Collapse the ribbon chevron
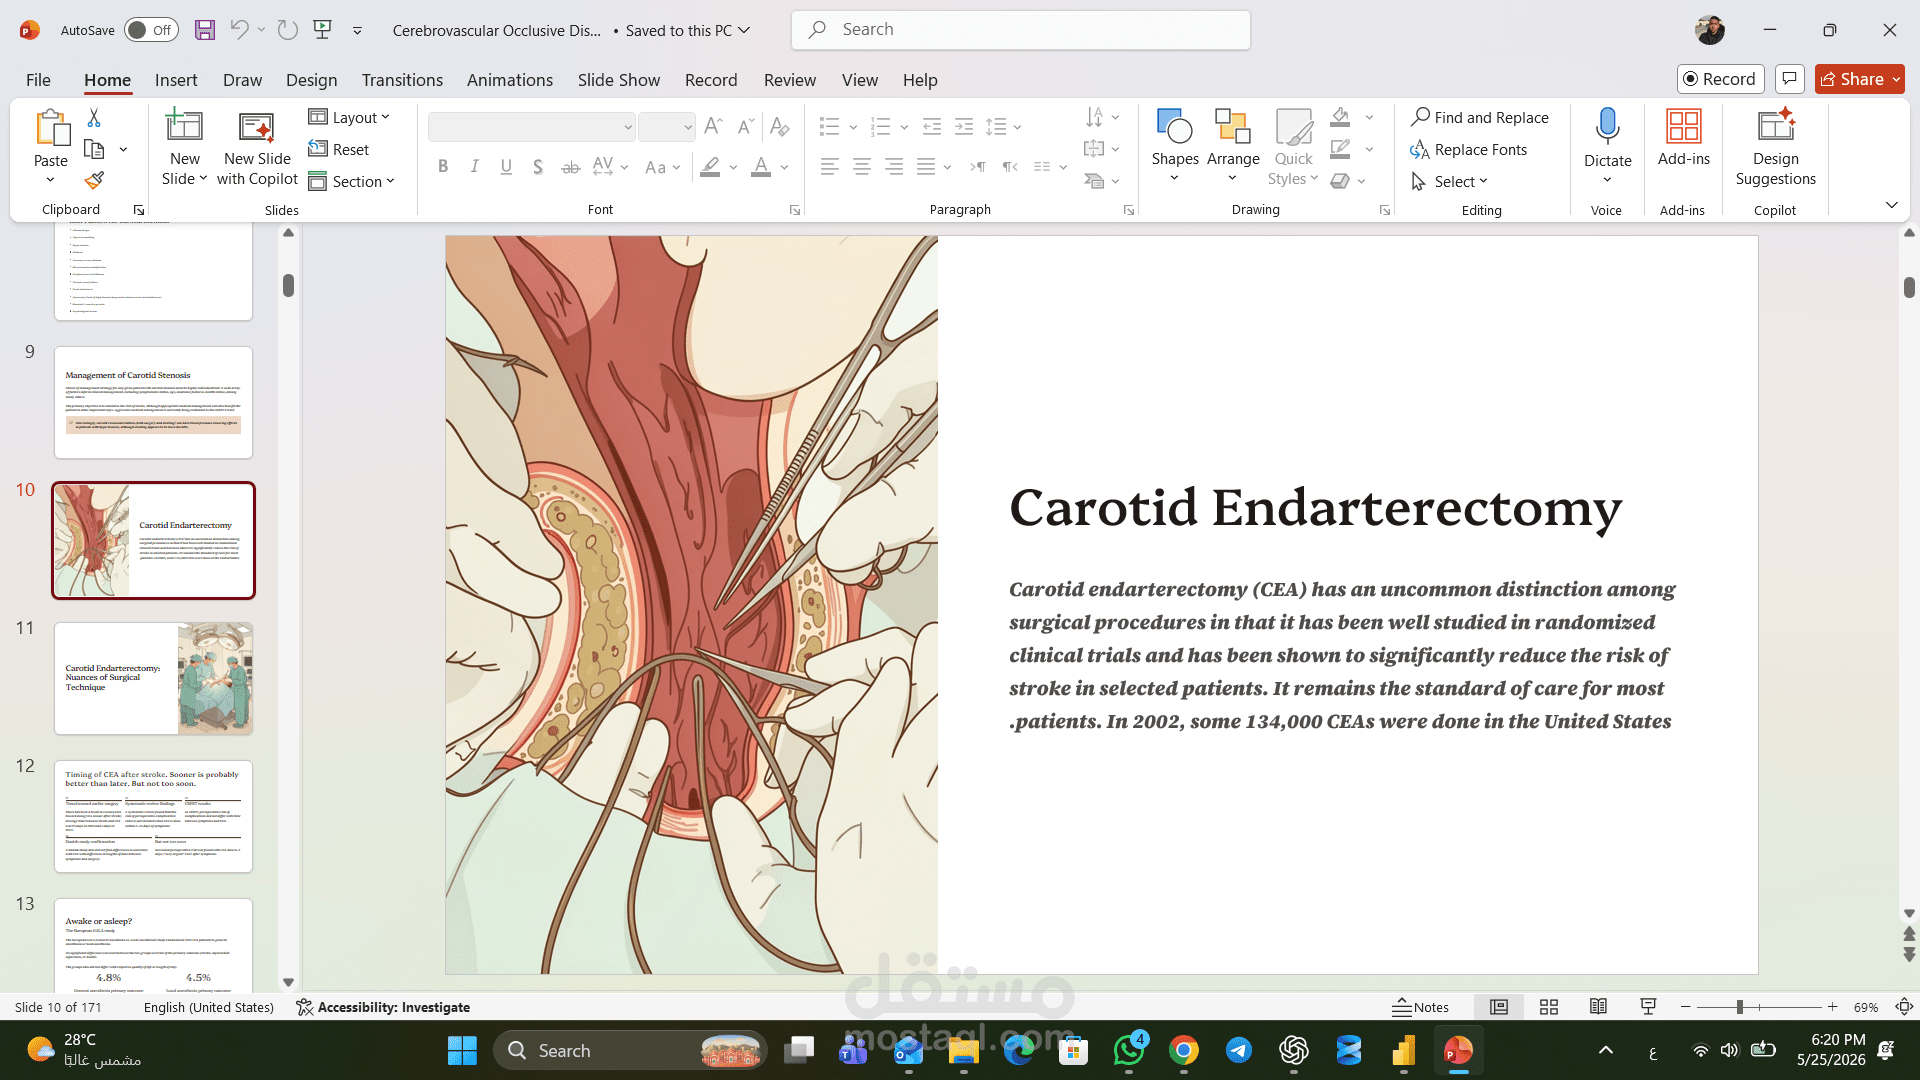1920x1080 pixels. [1892, 205]
